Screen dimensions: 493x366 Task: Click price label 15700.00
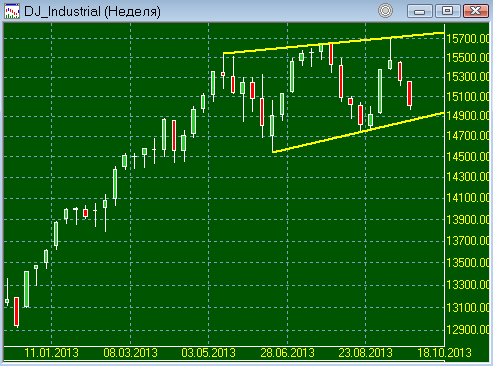[x=468, y=39]
